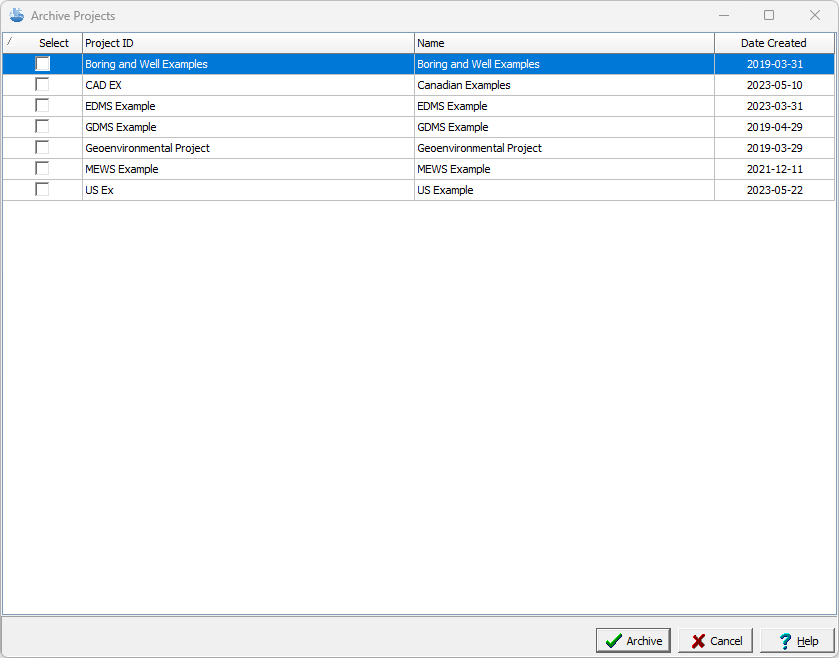Select the EDMS Example checkbox
The width and height of the screenshot is (839, 658).
pyautogui.click(x=42, y=106)
